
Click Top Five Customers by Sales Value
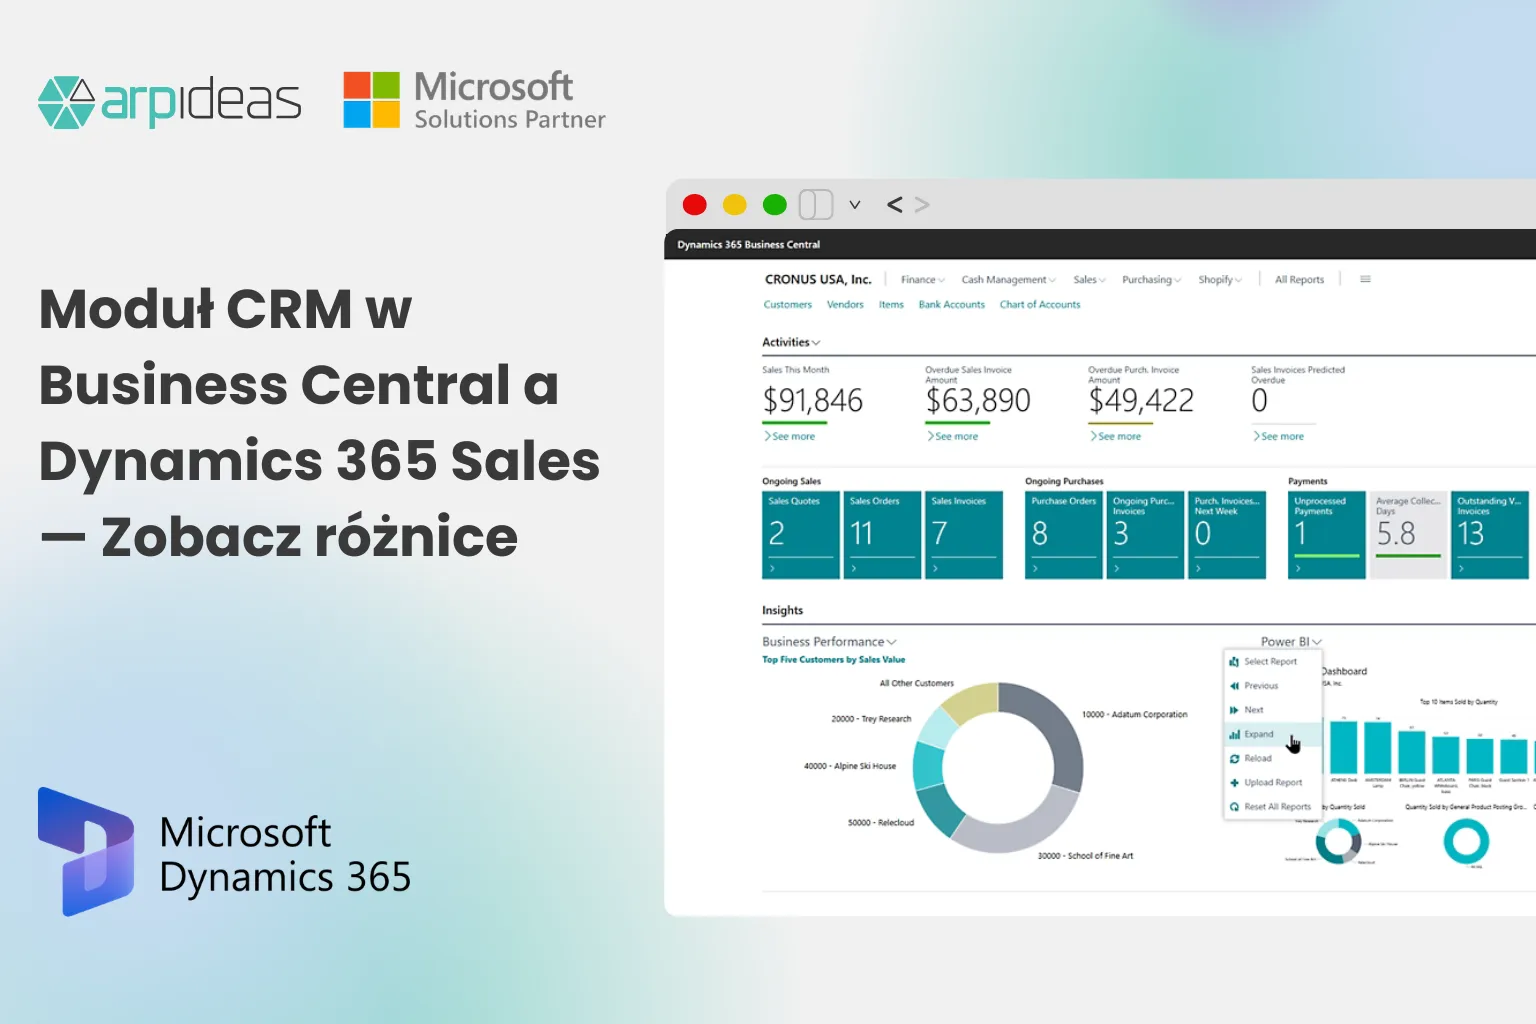point(833,660)
